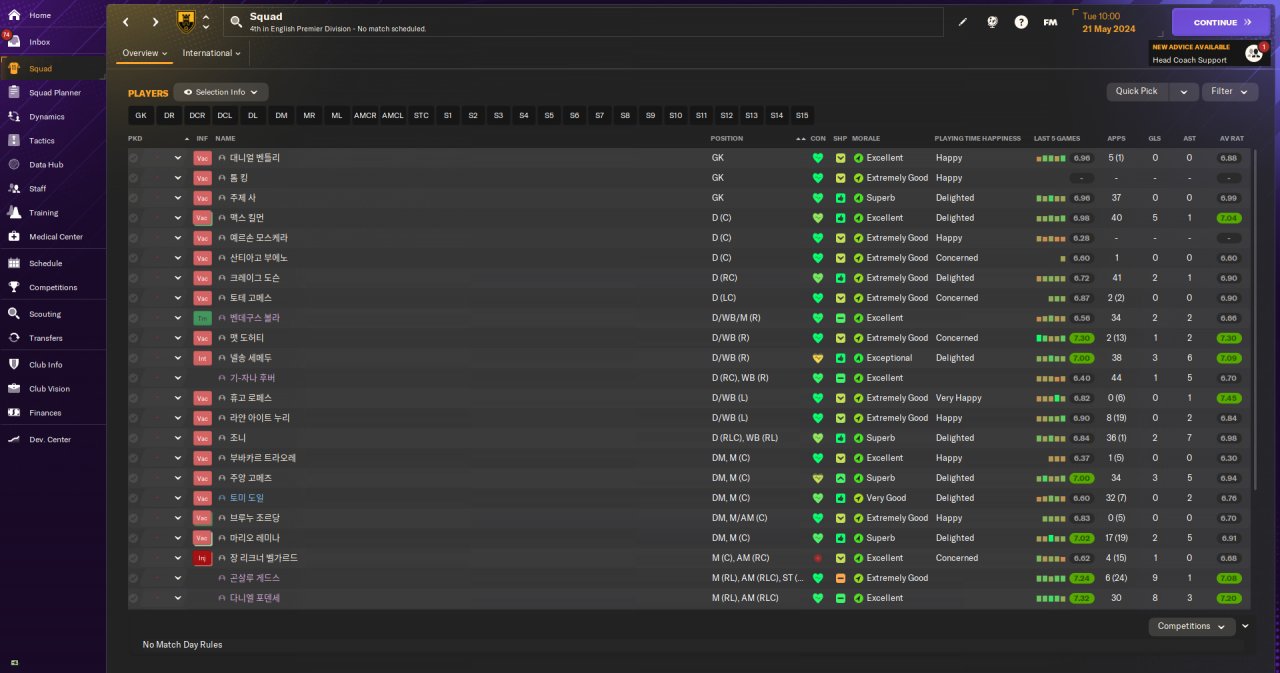Click the date 21 May 2024 display

point(1109,29)
